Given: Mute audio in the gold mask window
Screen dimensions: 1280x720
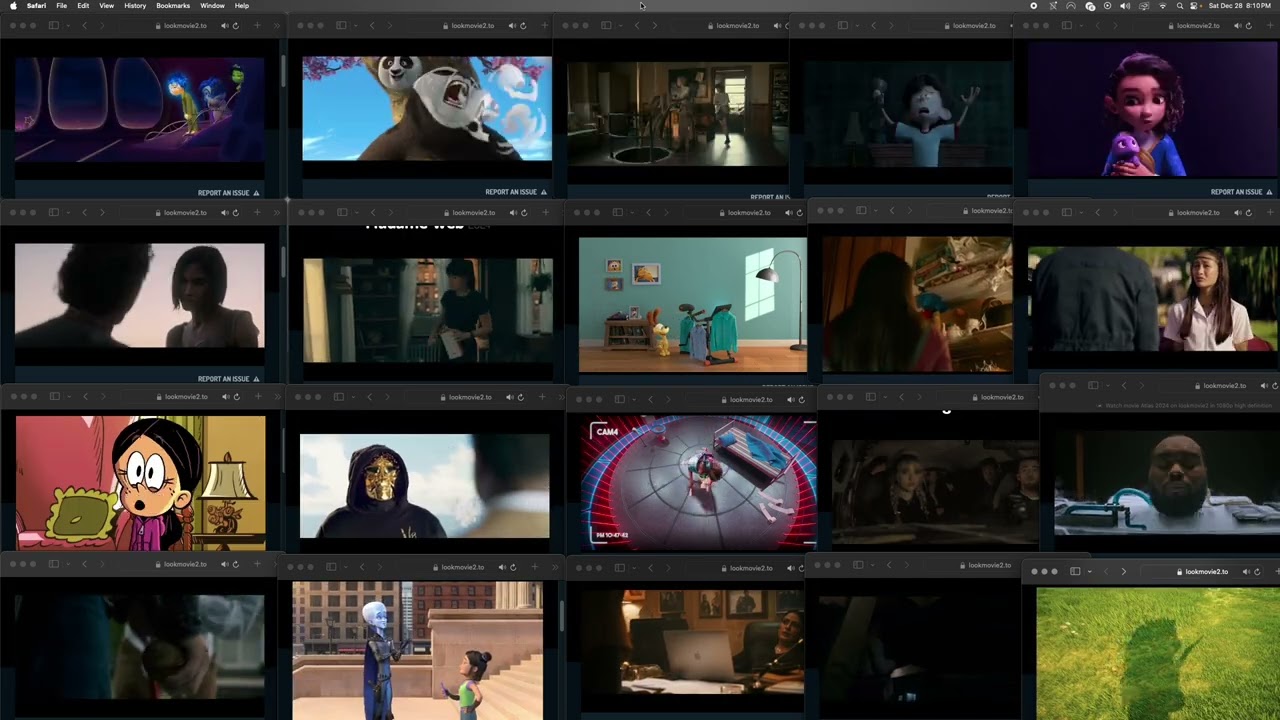Looking at the screenshot, I should [x=509, y=397].
